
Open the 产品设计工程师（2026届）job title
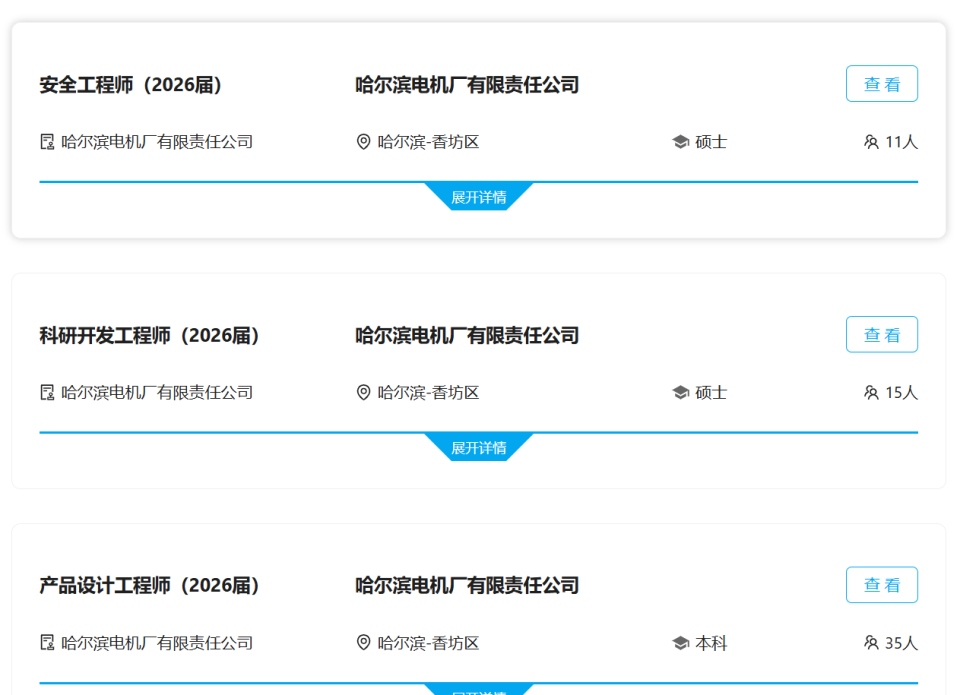(150, 585)
